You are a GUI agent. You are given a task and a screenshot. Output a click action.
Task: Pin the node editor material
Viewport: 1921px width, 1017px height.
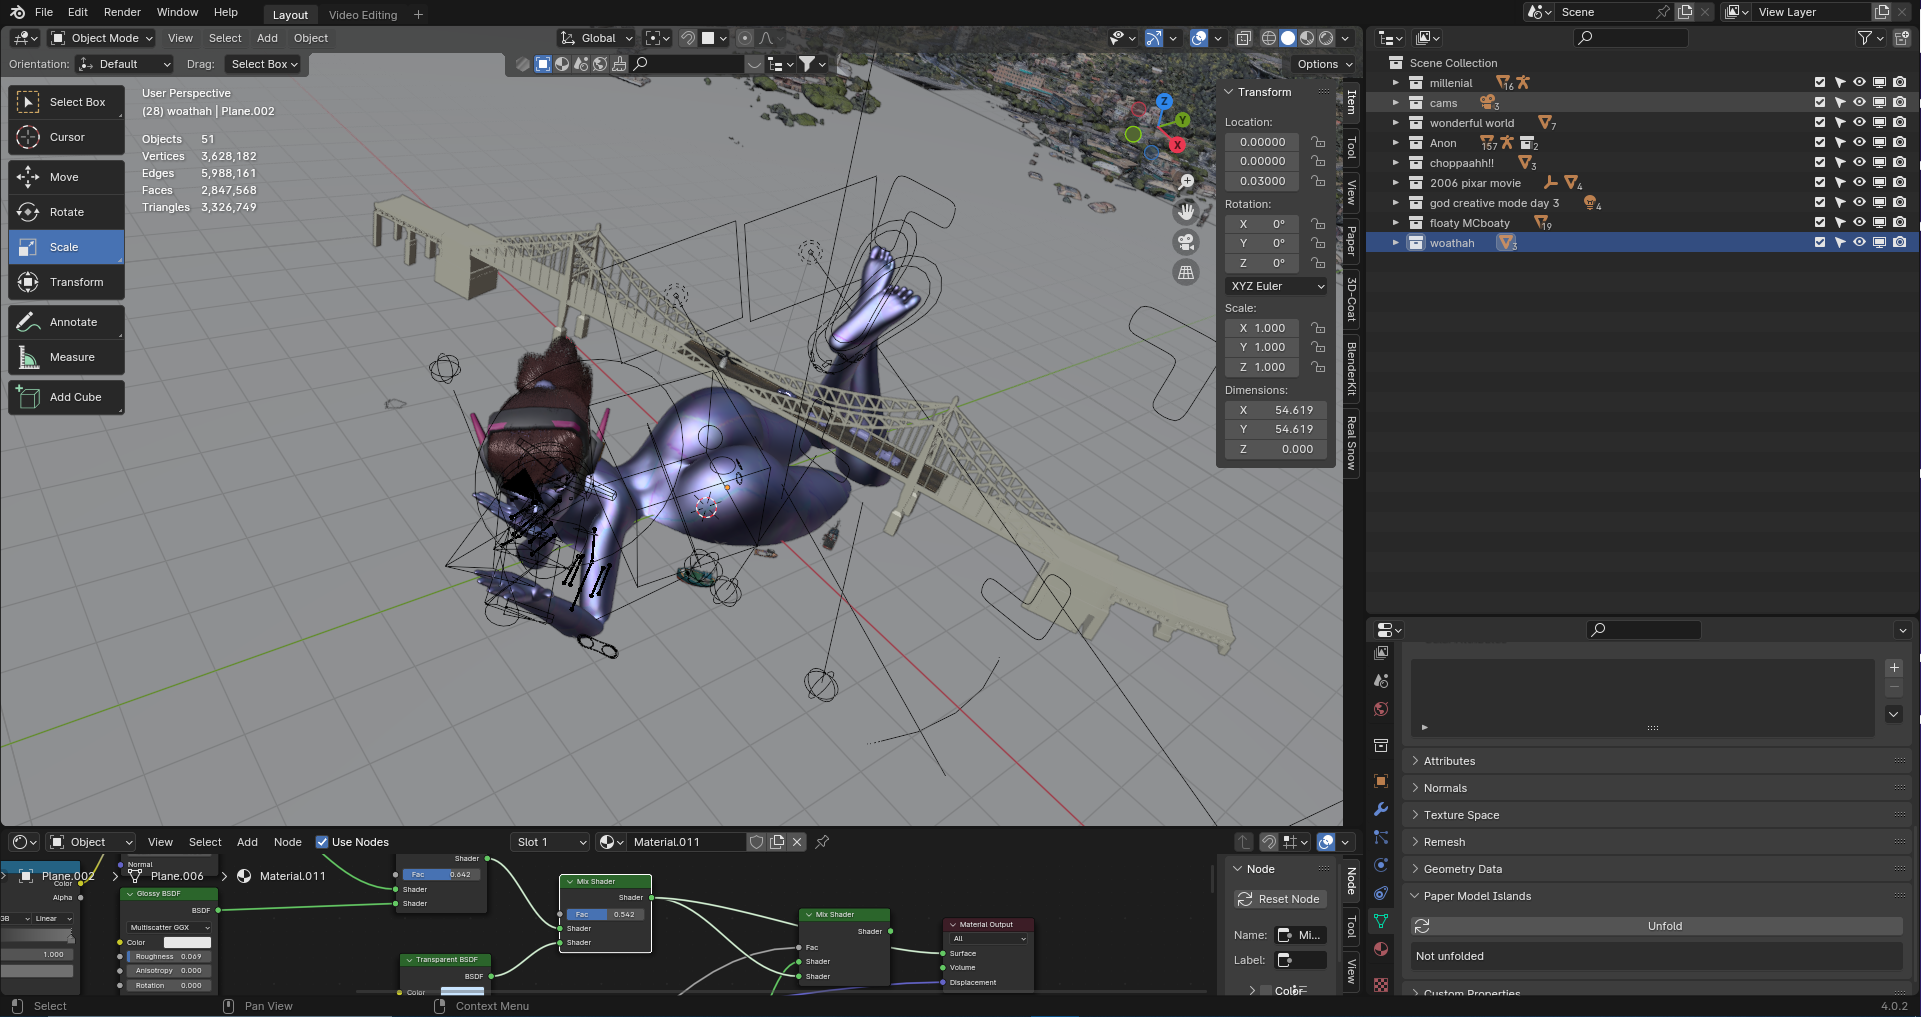822,842
